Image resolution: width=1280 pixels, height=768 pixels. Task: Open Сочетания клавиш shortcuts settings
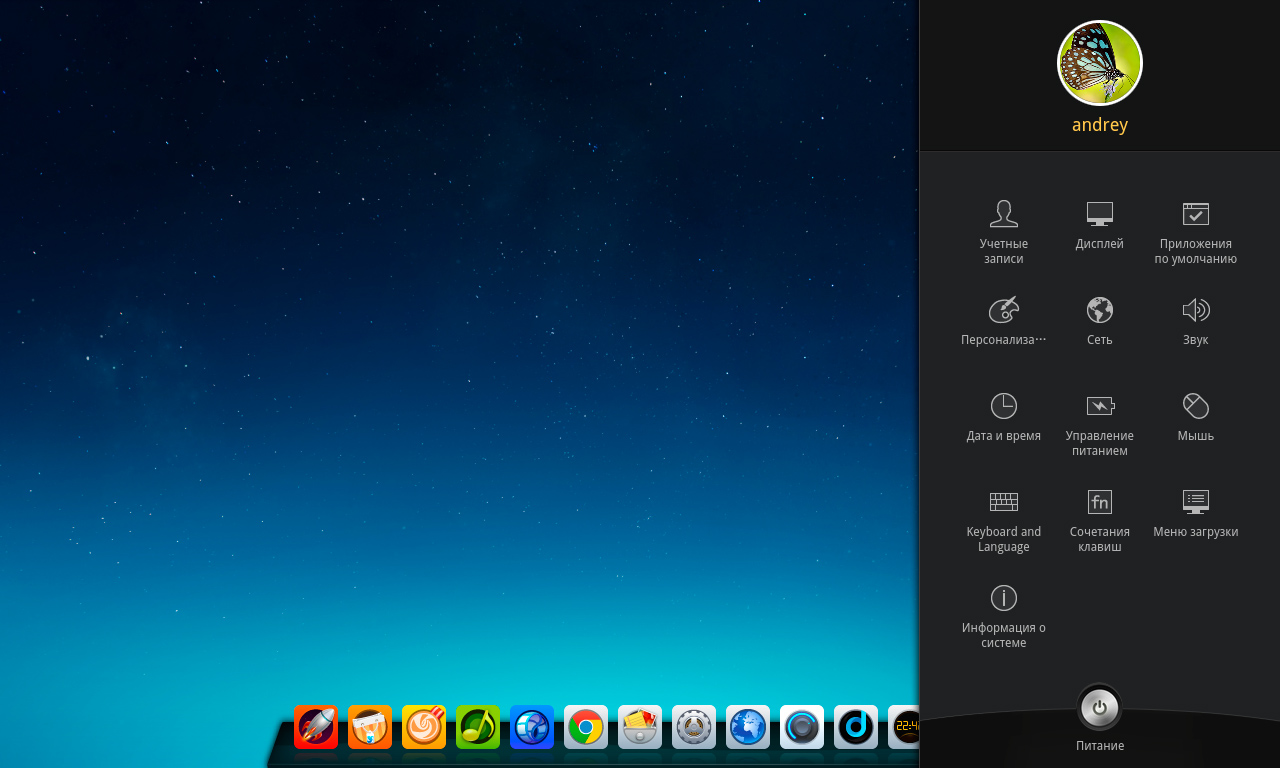(x=1099, y=518)
